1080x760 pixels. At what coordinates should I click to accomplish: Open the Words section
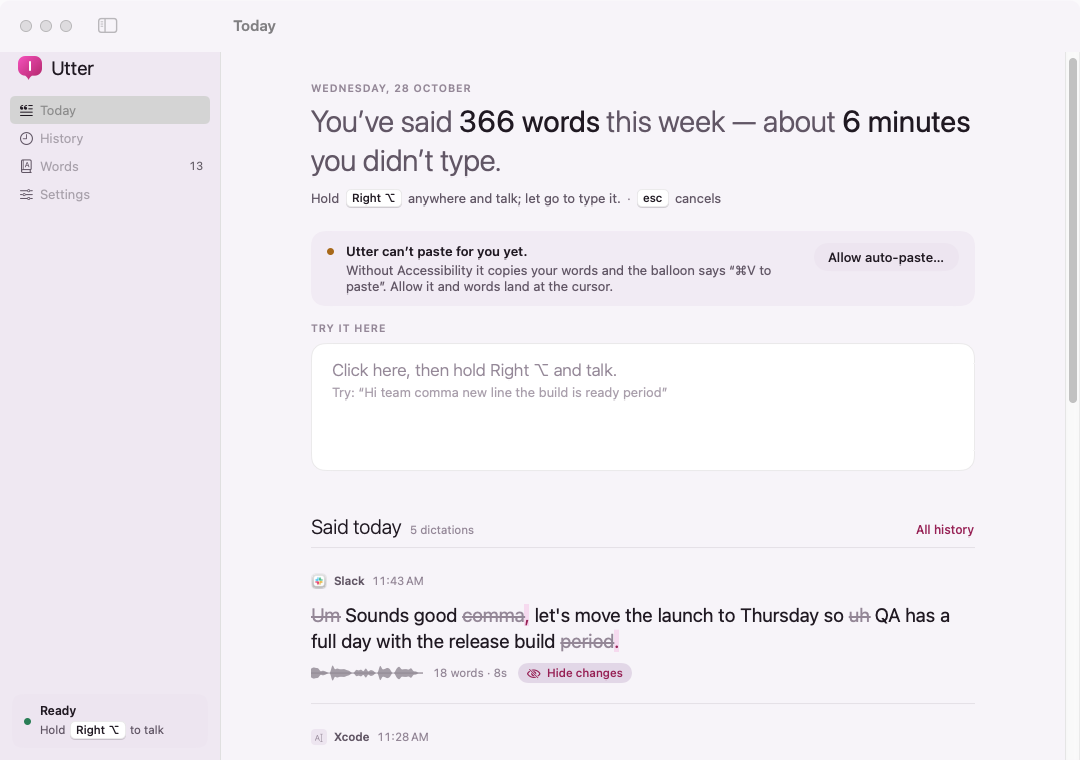pyautogui.click(x=110, y=166)
